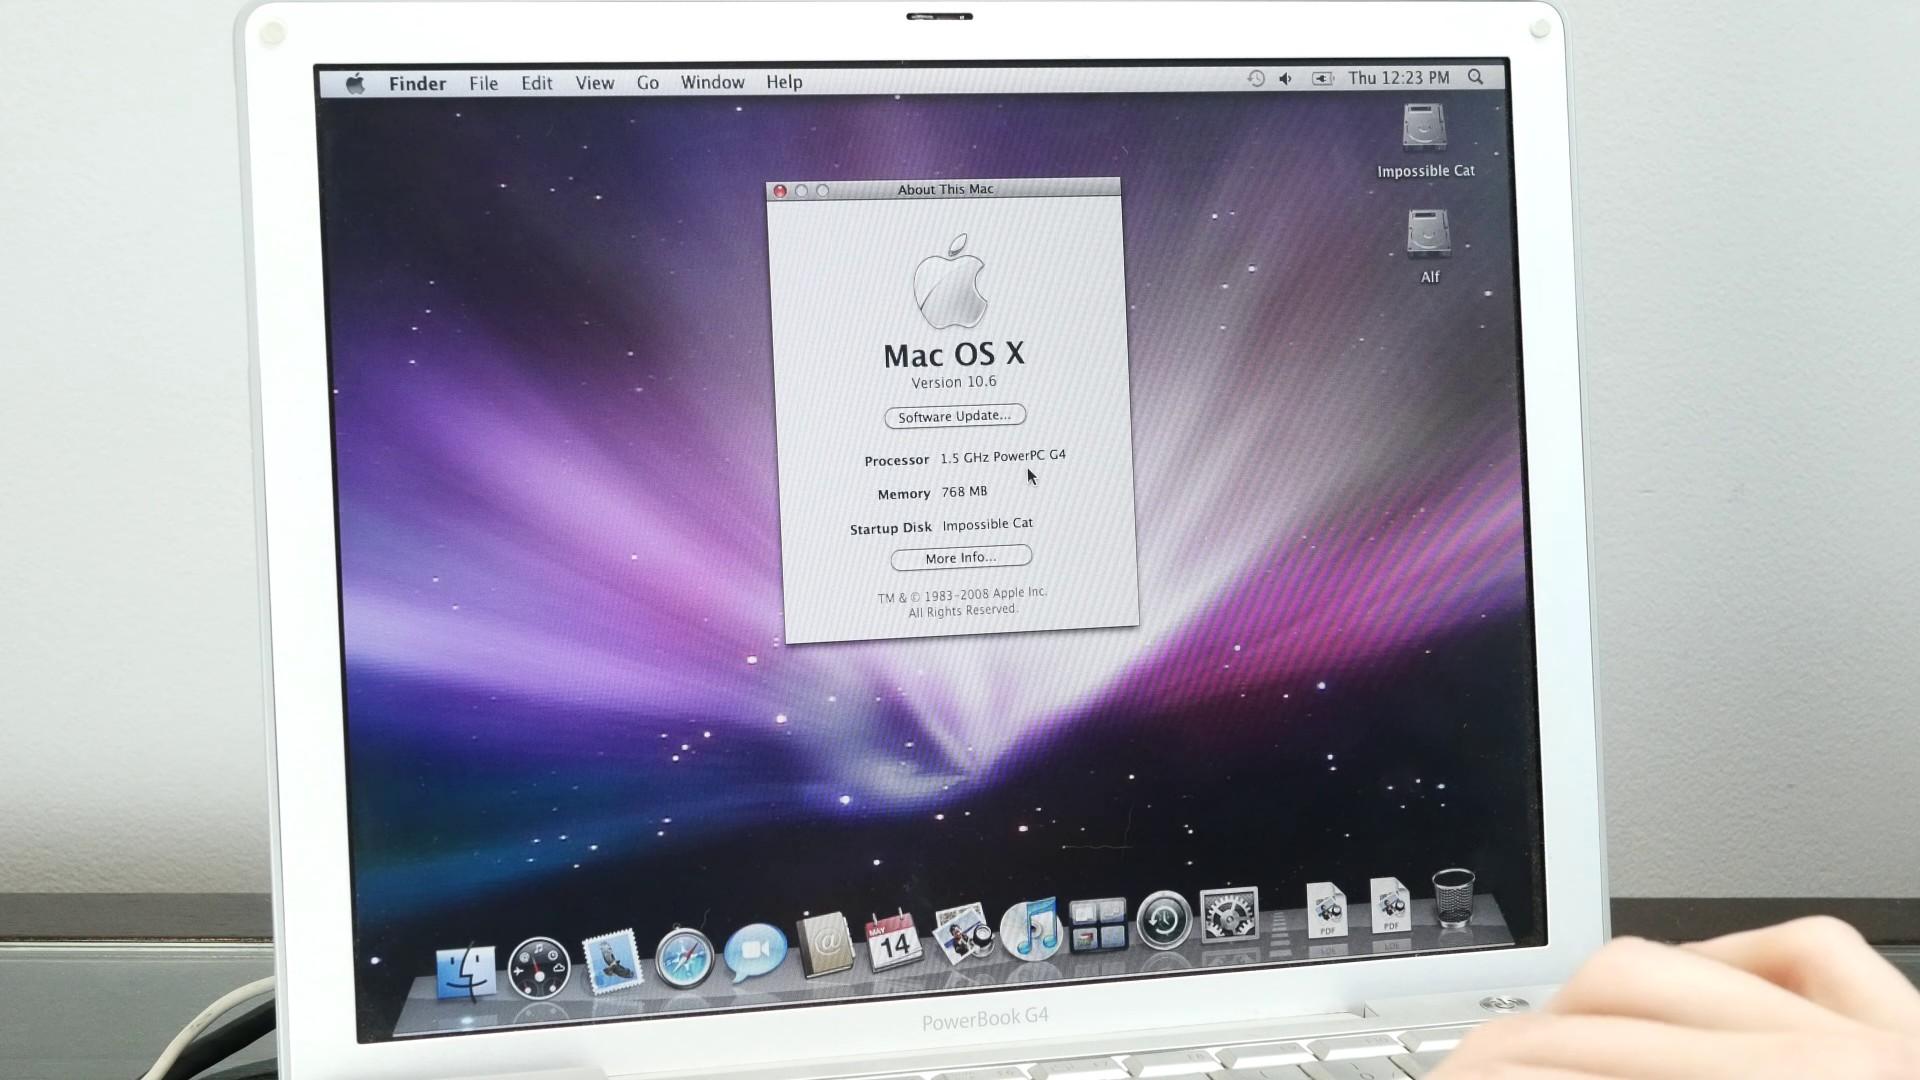Select the Impossible Cat drive icon
The width and height of the screenshot is (1920, 1080).
(1425, 128)
